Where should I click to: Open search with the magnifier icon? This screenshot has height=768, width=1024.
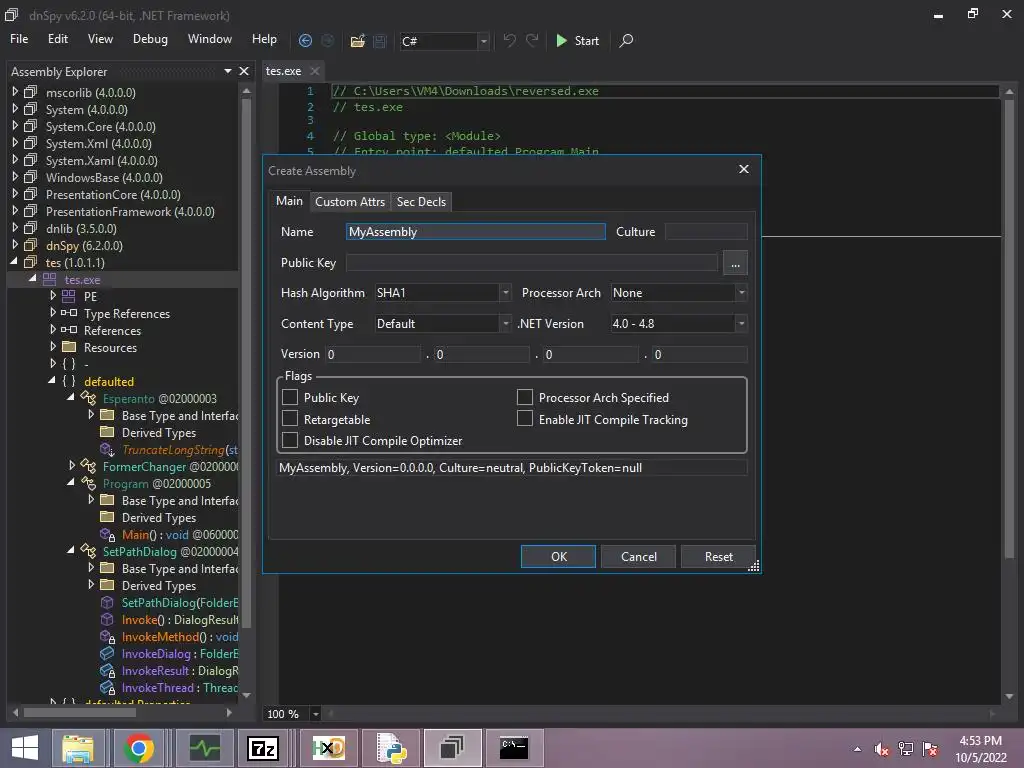coord(626,40)
